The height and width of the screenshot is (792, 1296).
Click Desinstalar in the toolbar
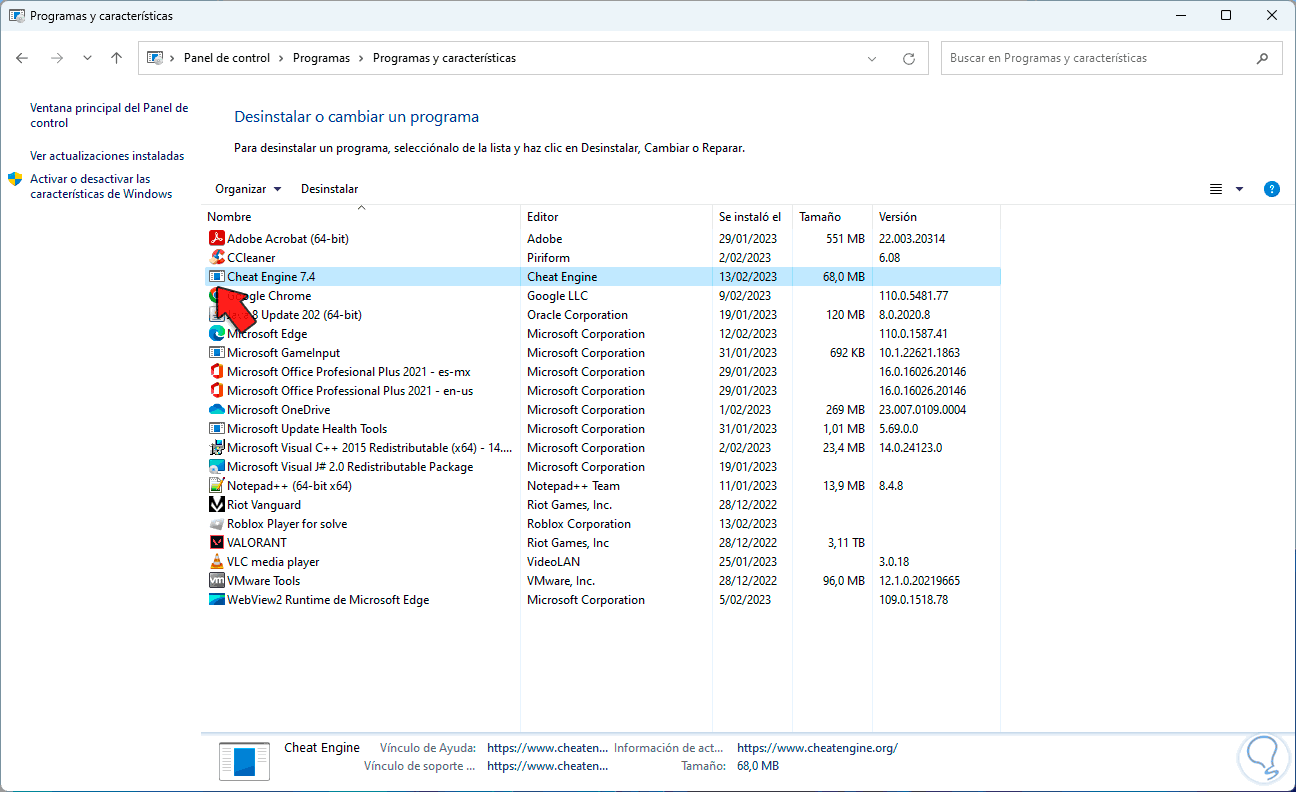click(329, 189)
